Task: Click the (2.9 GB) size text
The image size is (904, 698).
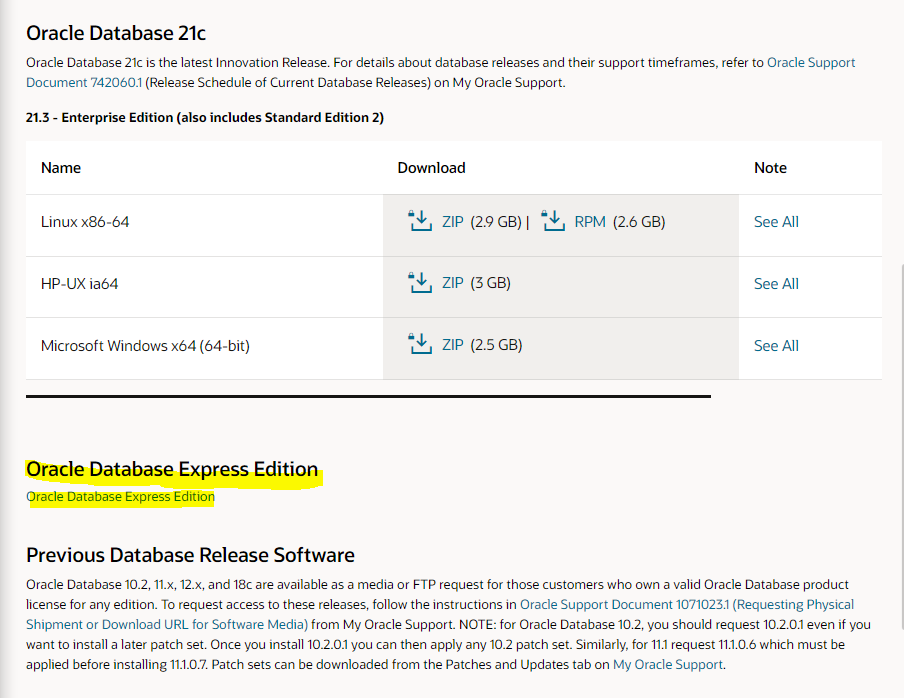Action: pos(496,222)
